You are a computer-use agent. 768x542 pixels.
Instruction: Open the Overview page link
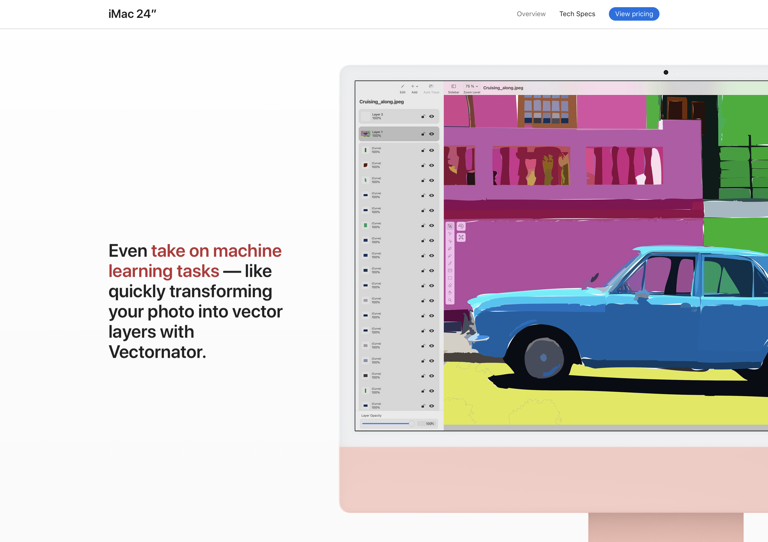[531, 14]
